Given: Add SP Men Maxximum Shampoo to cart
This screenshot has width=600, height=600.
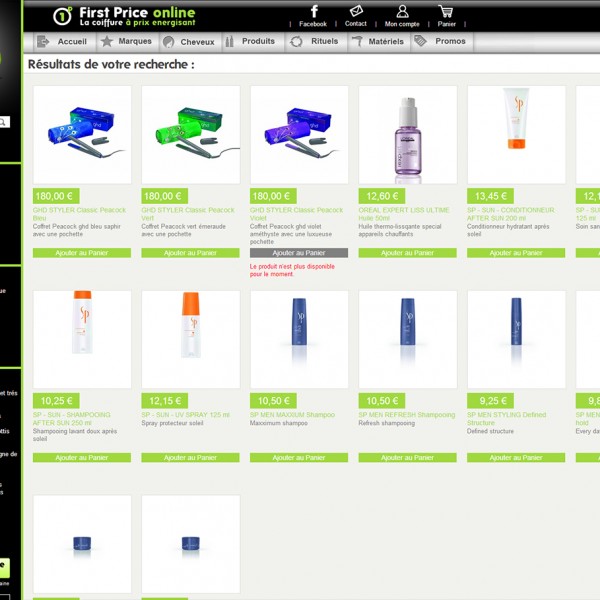Looking at the screenshot, I should pyautogui.click(x=299, y=458).
